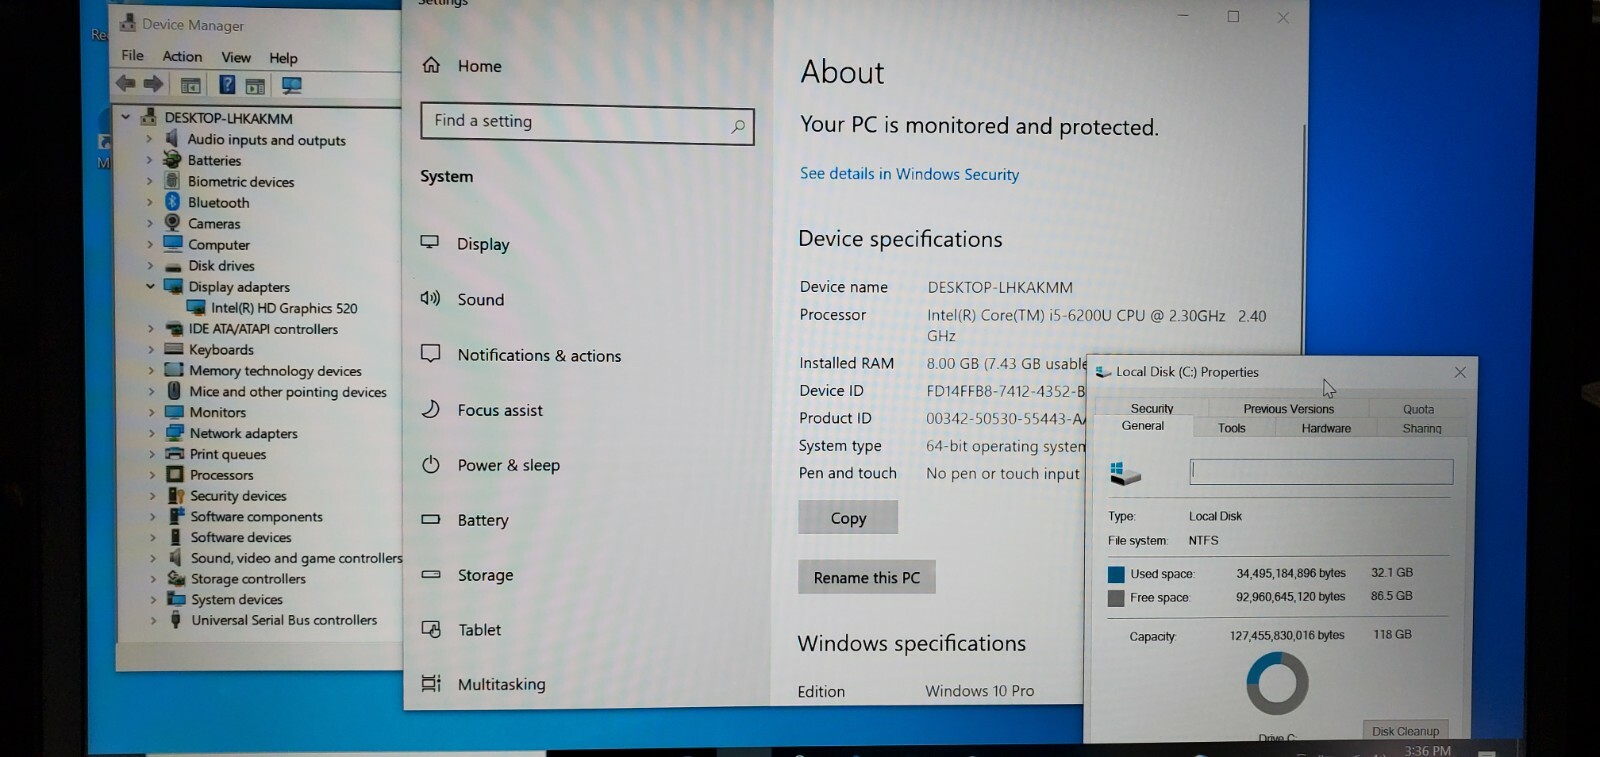Click the disk label field in Properties
The image size is (1600, 757).
coord(1321,471)
